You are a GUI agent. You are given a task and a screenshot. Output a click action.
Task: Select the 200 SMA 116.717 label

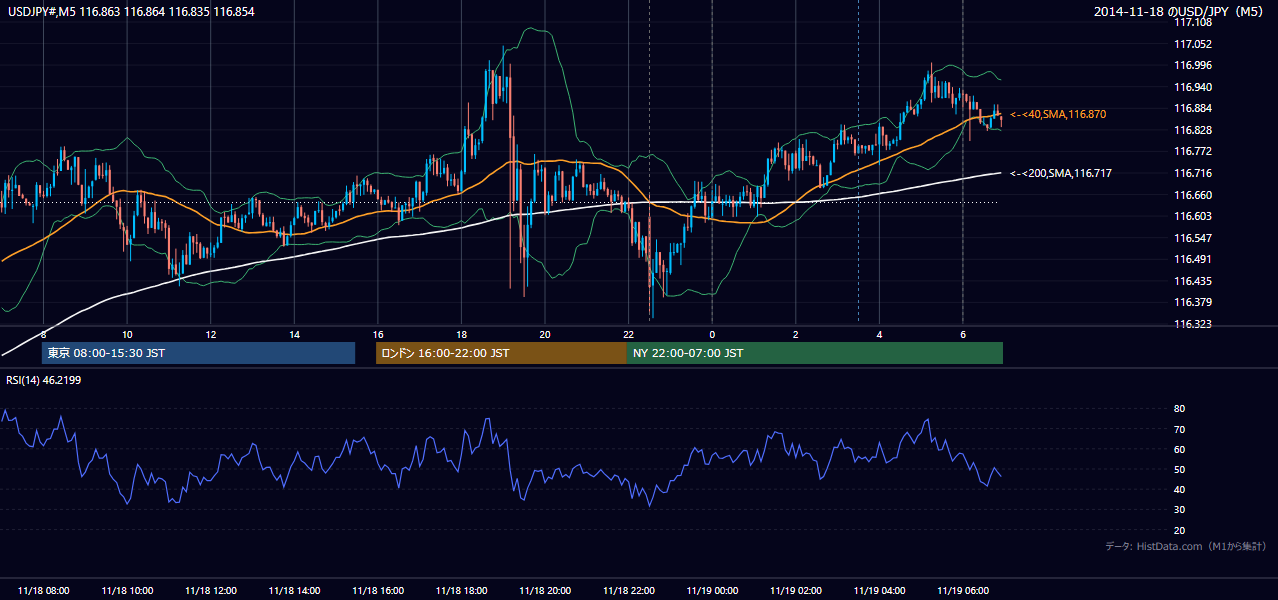pos(1061,173)
